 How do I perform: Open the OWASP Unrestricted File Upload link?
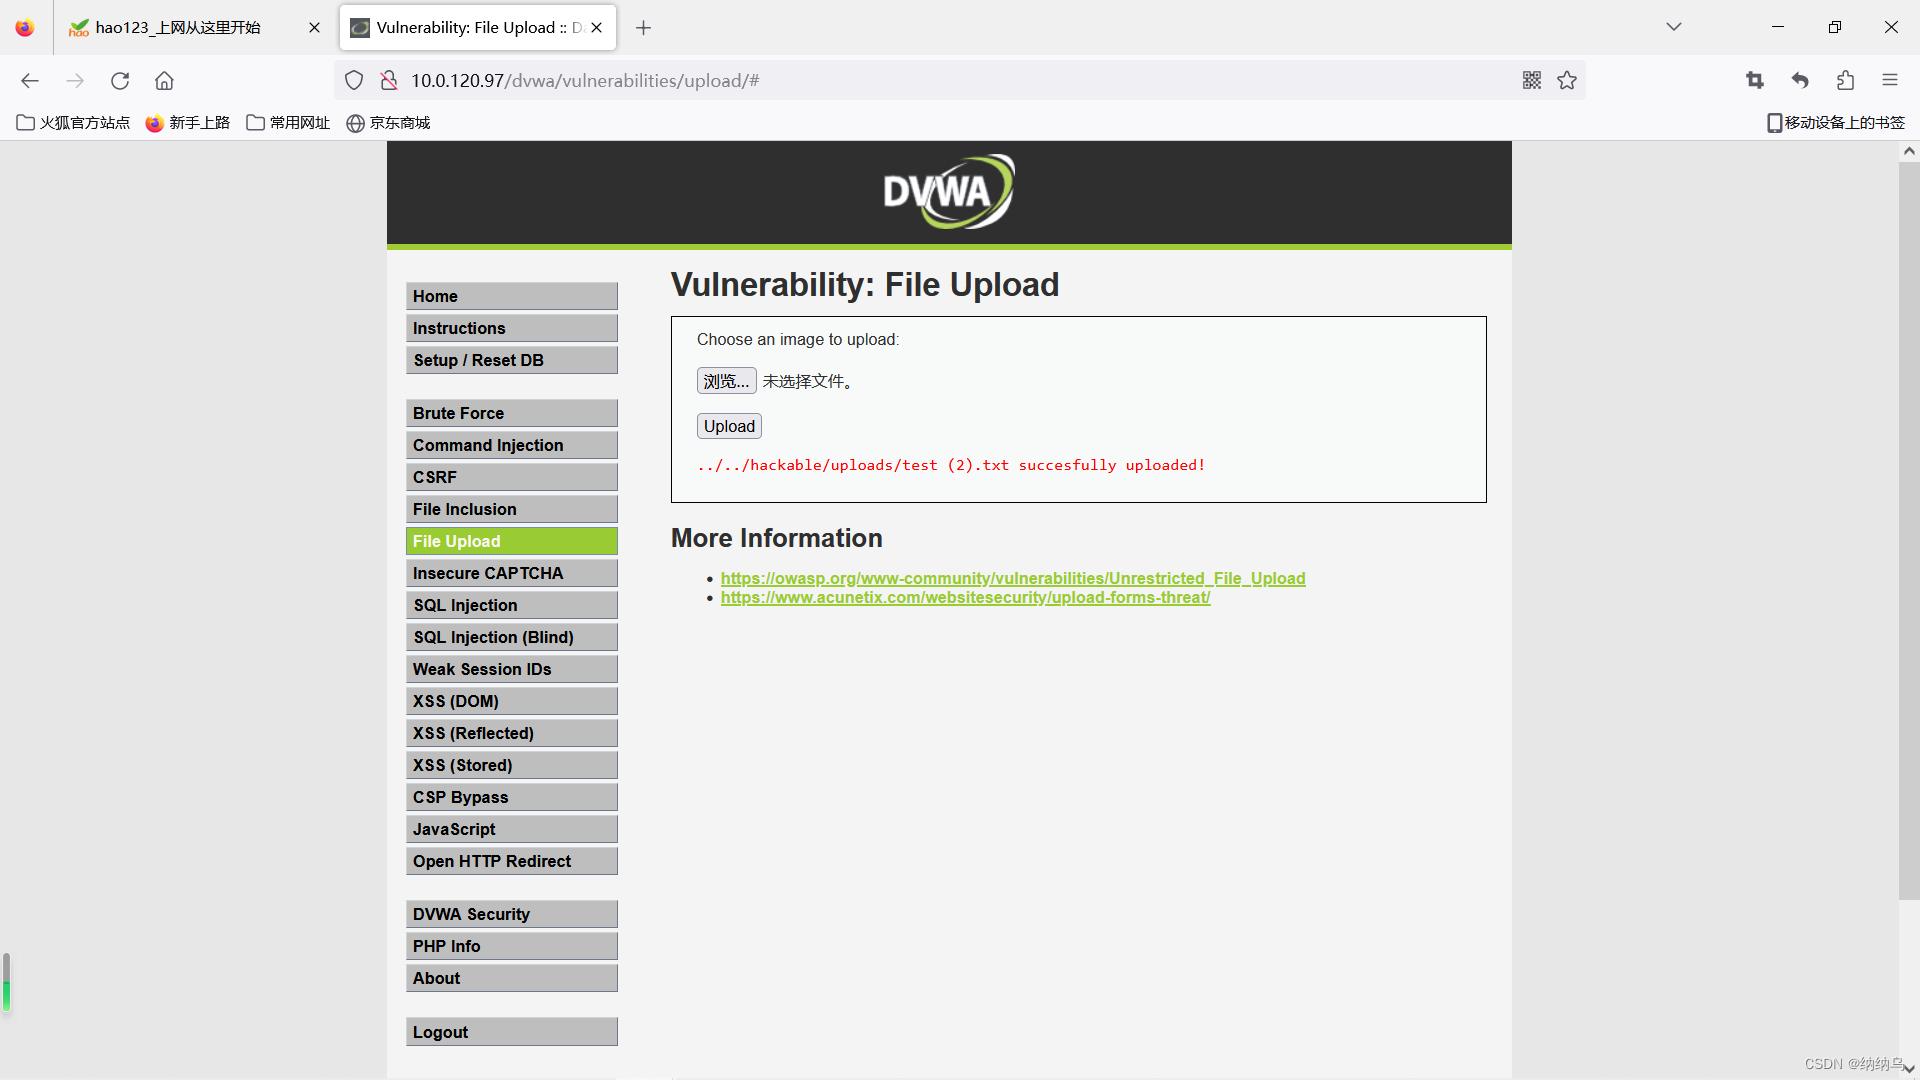1012,578
